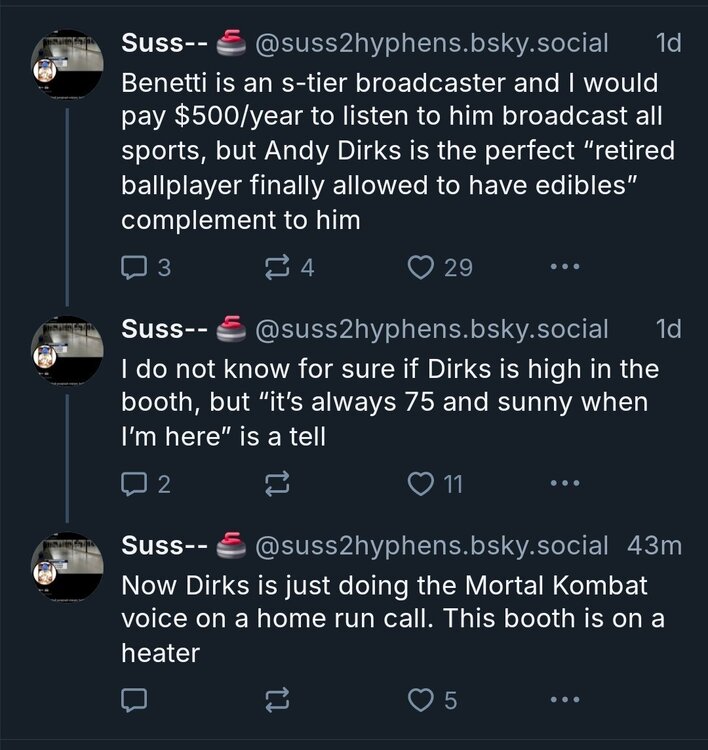Viewport: 708px width, 750px height.
Task: Like the post with 29 likes
Action: coord(423,267)
